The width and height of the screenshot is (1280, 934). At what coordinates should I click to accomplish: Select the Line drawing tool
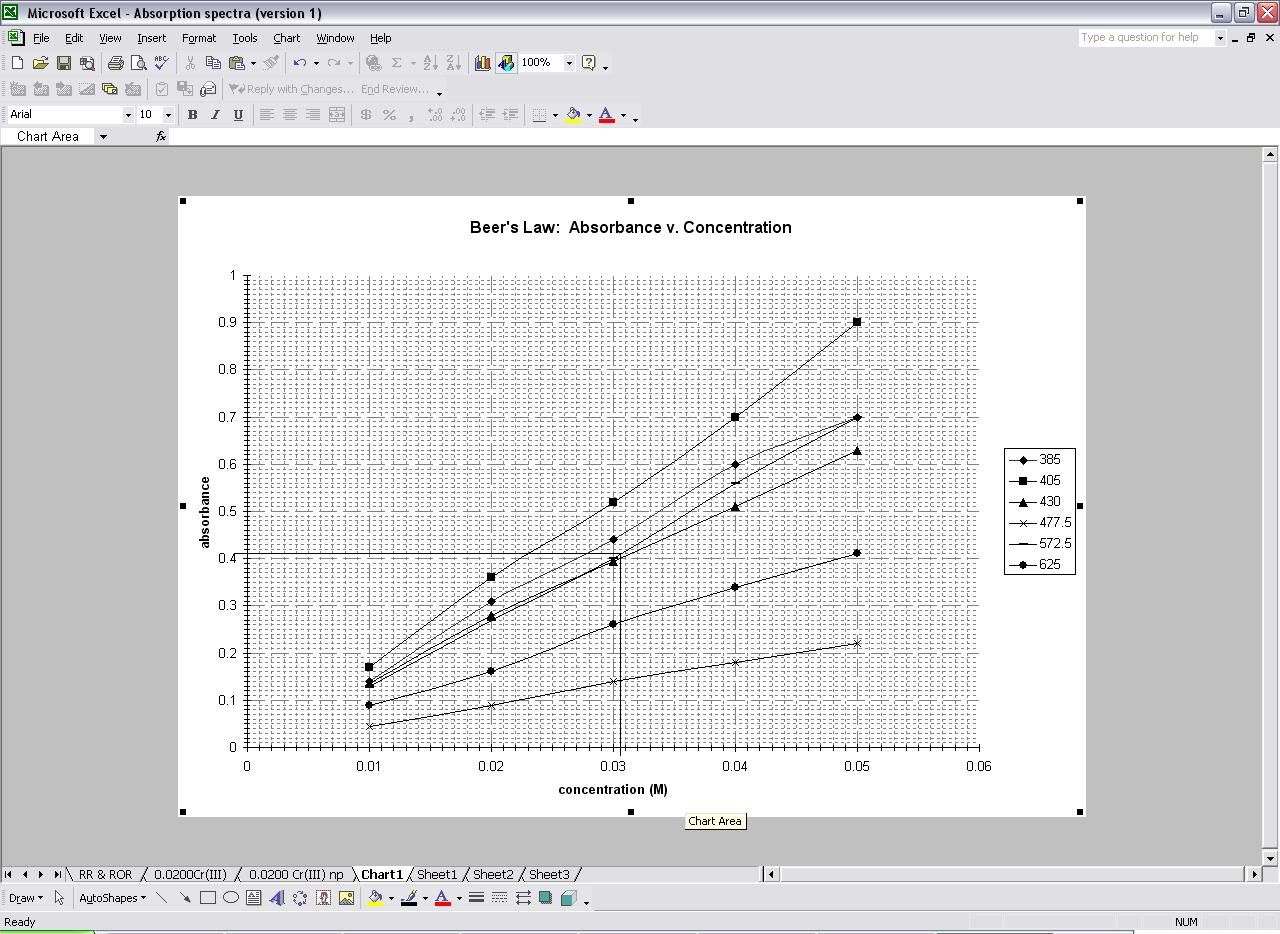161,898
